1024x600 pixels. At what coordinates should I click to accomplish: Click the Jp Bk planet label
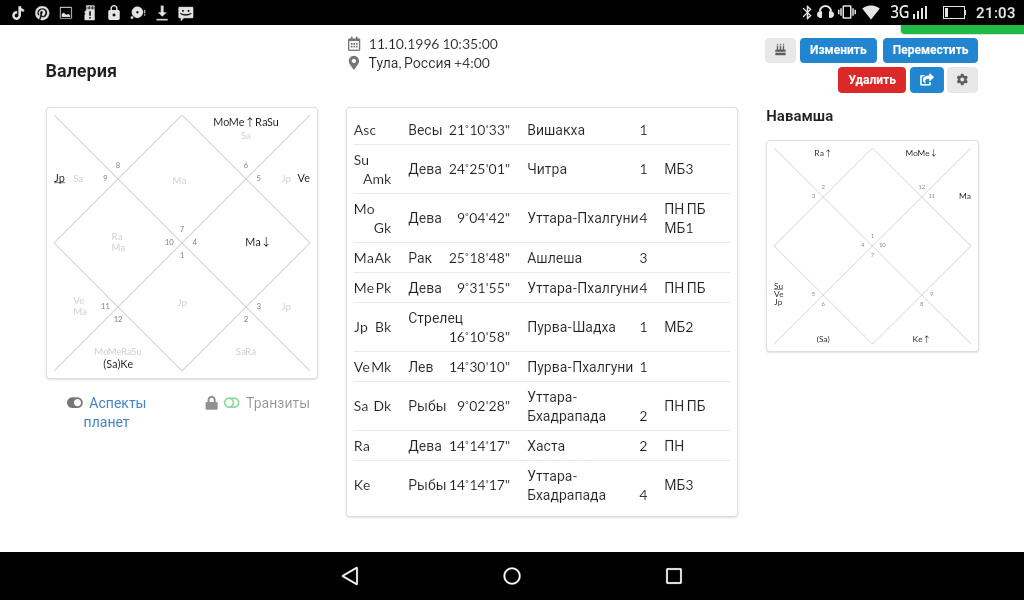(x=372, y=327)
